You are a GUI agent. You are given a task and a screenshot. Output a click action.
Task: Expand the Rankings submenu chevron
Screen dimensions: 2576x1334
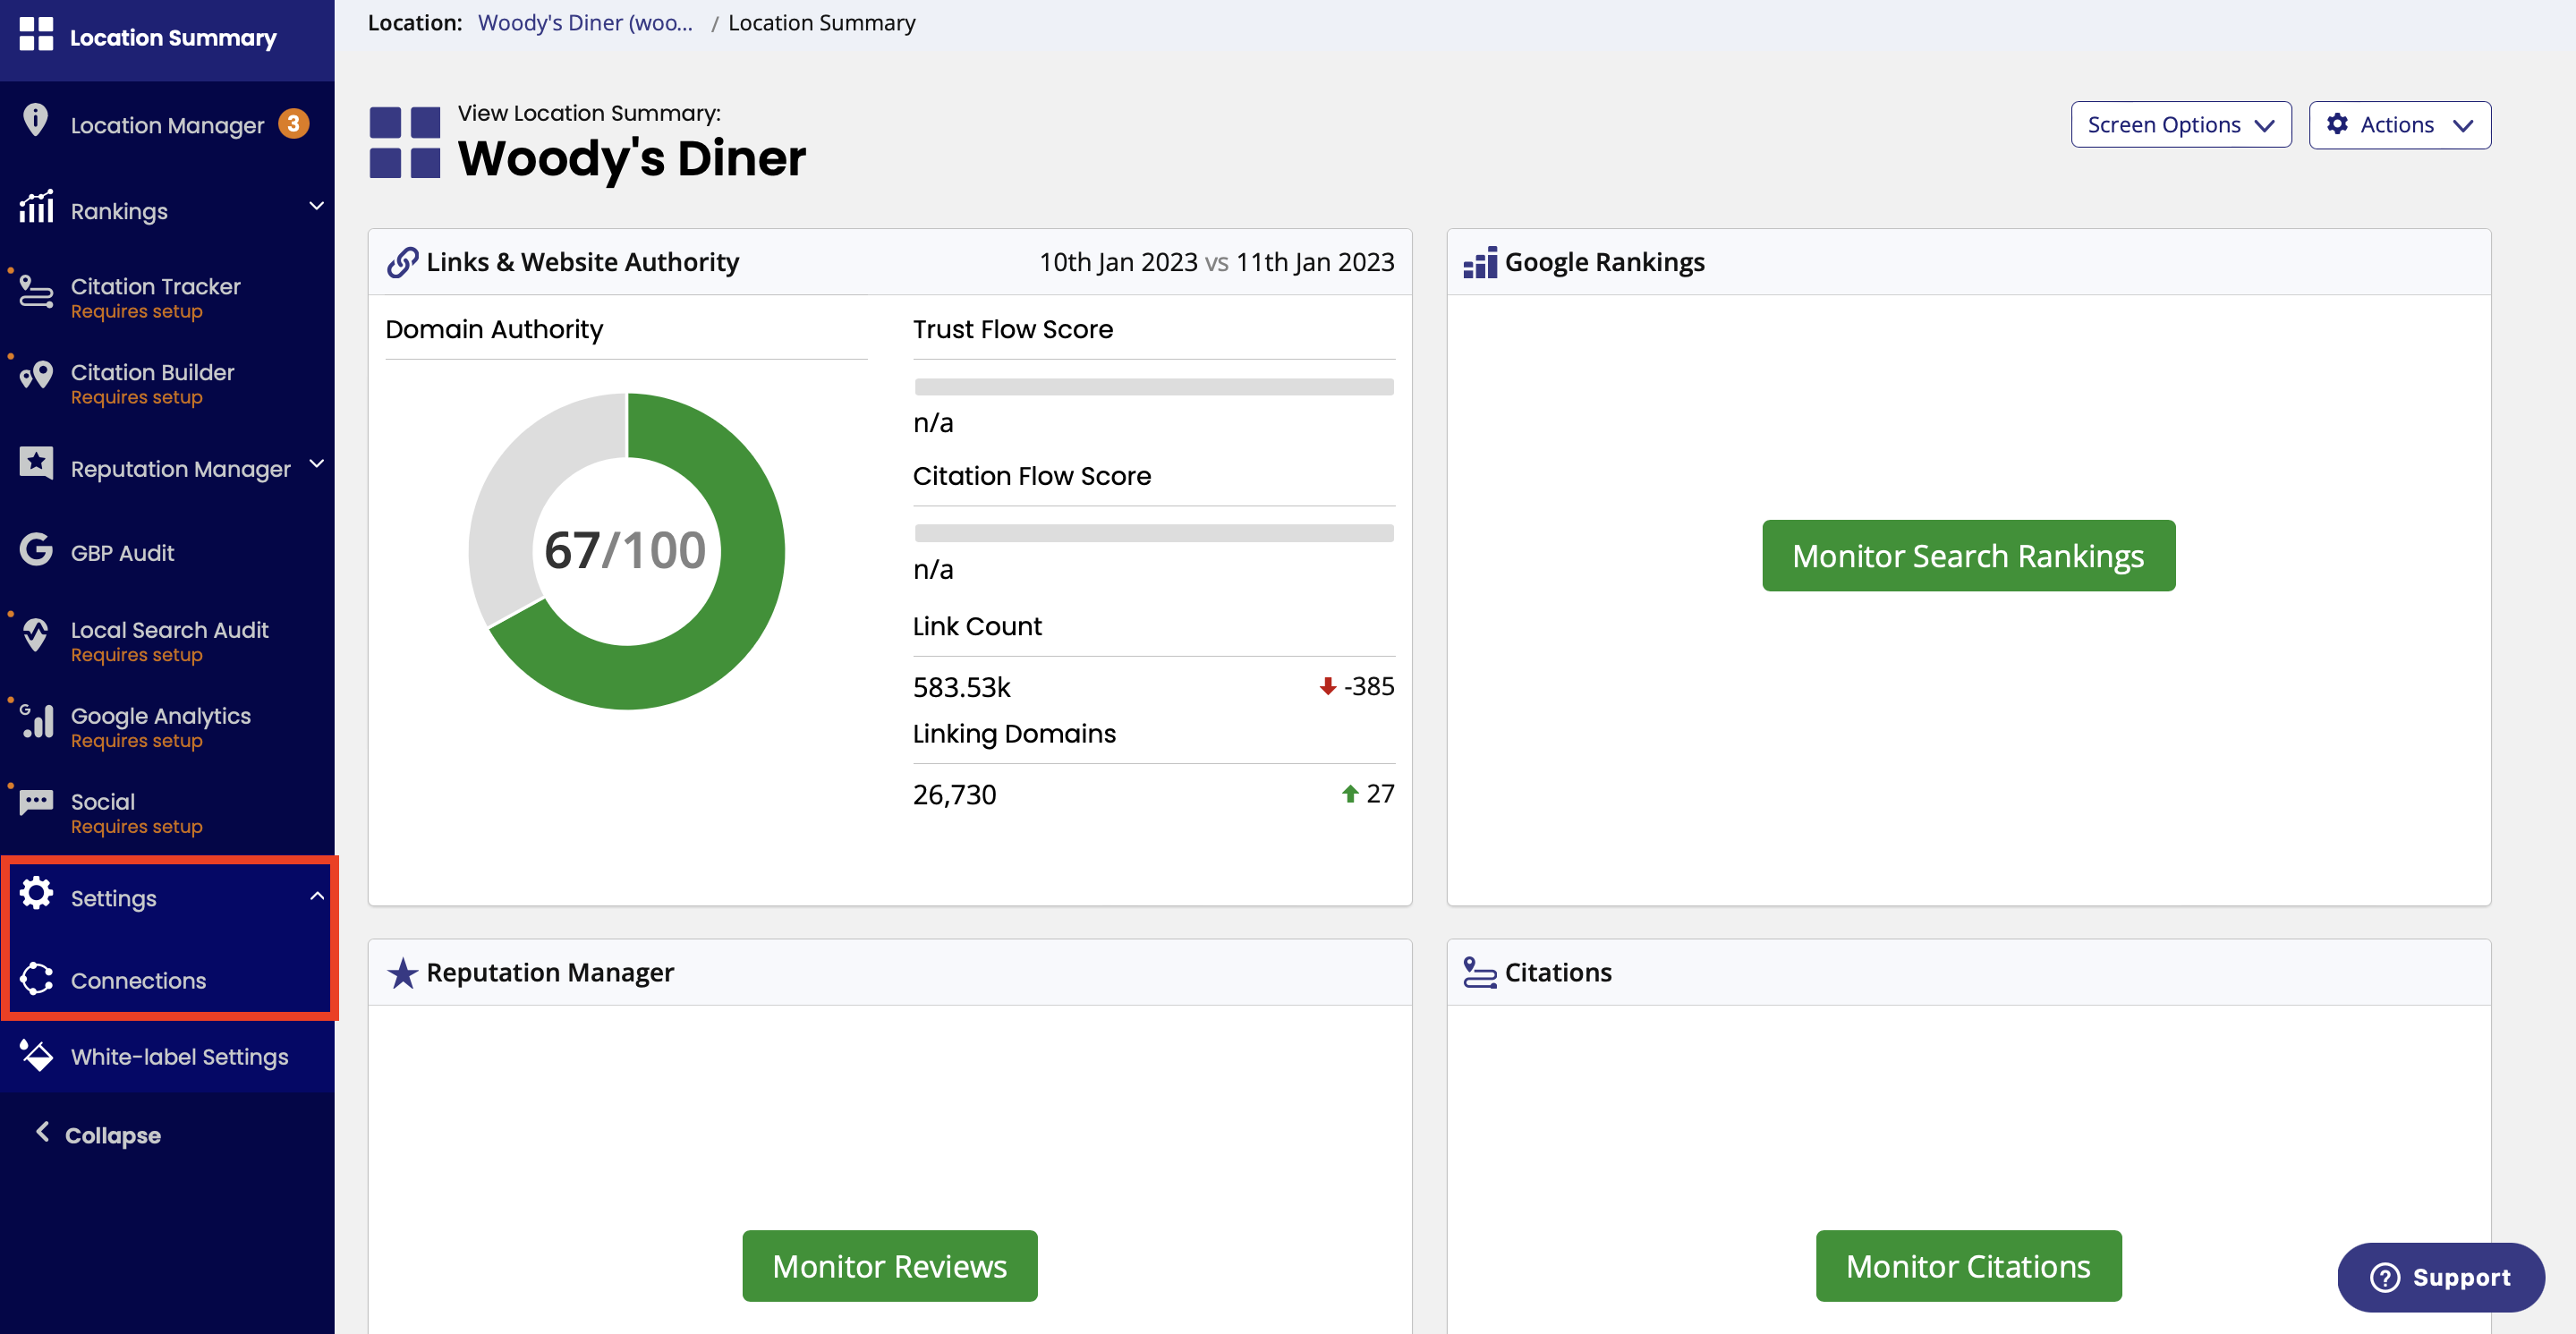tap(317, 206)
